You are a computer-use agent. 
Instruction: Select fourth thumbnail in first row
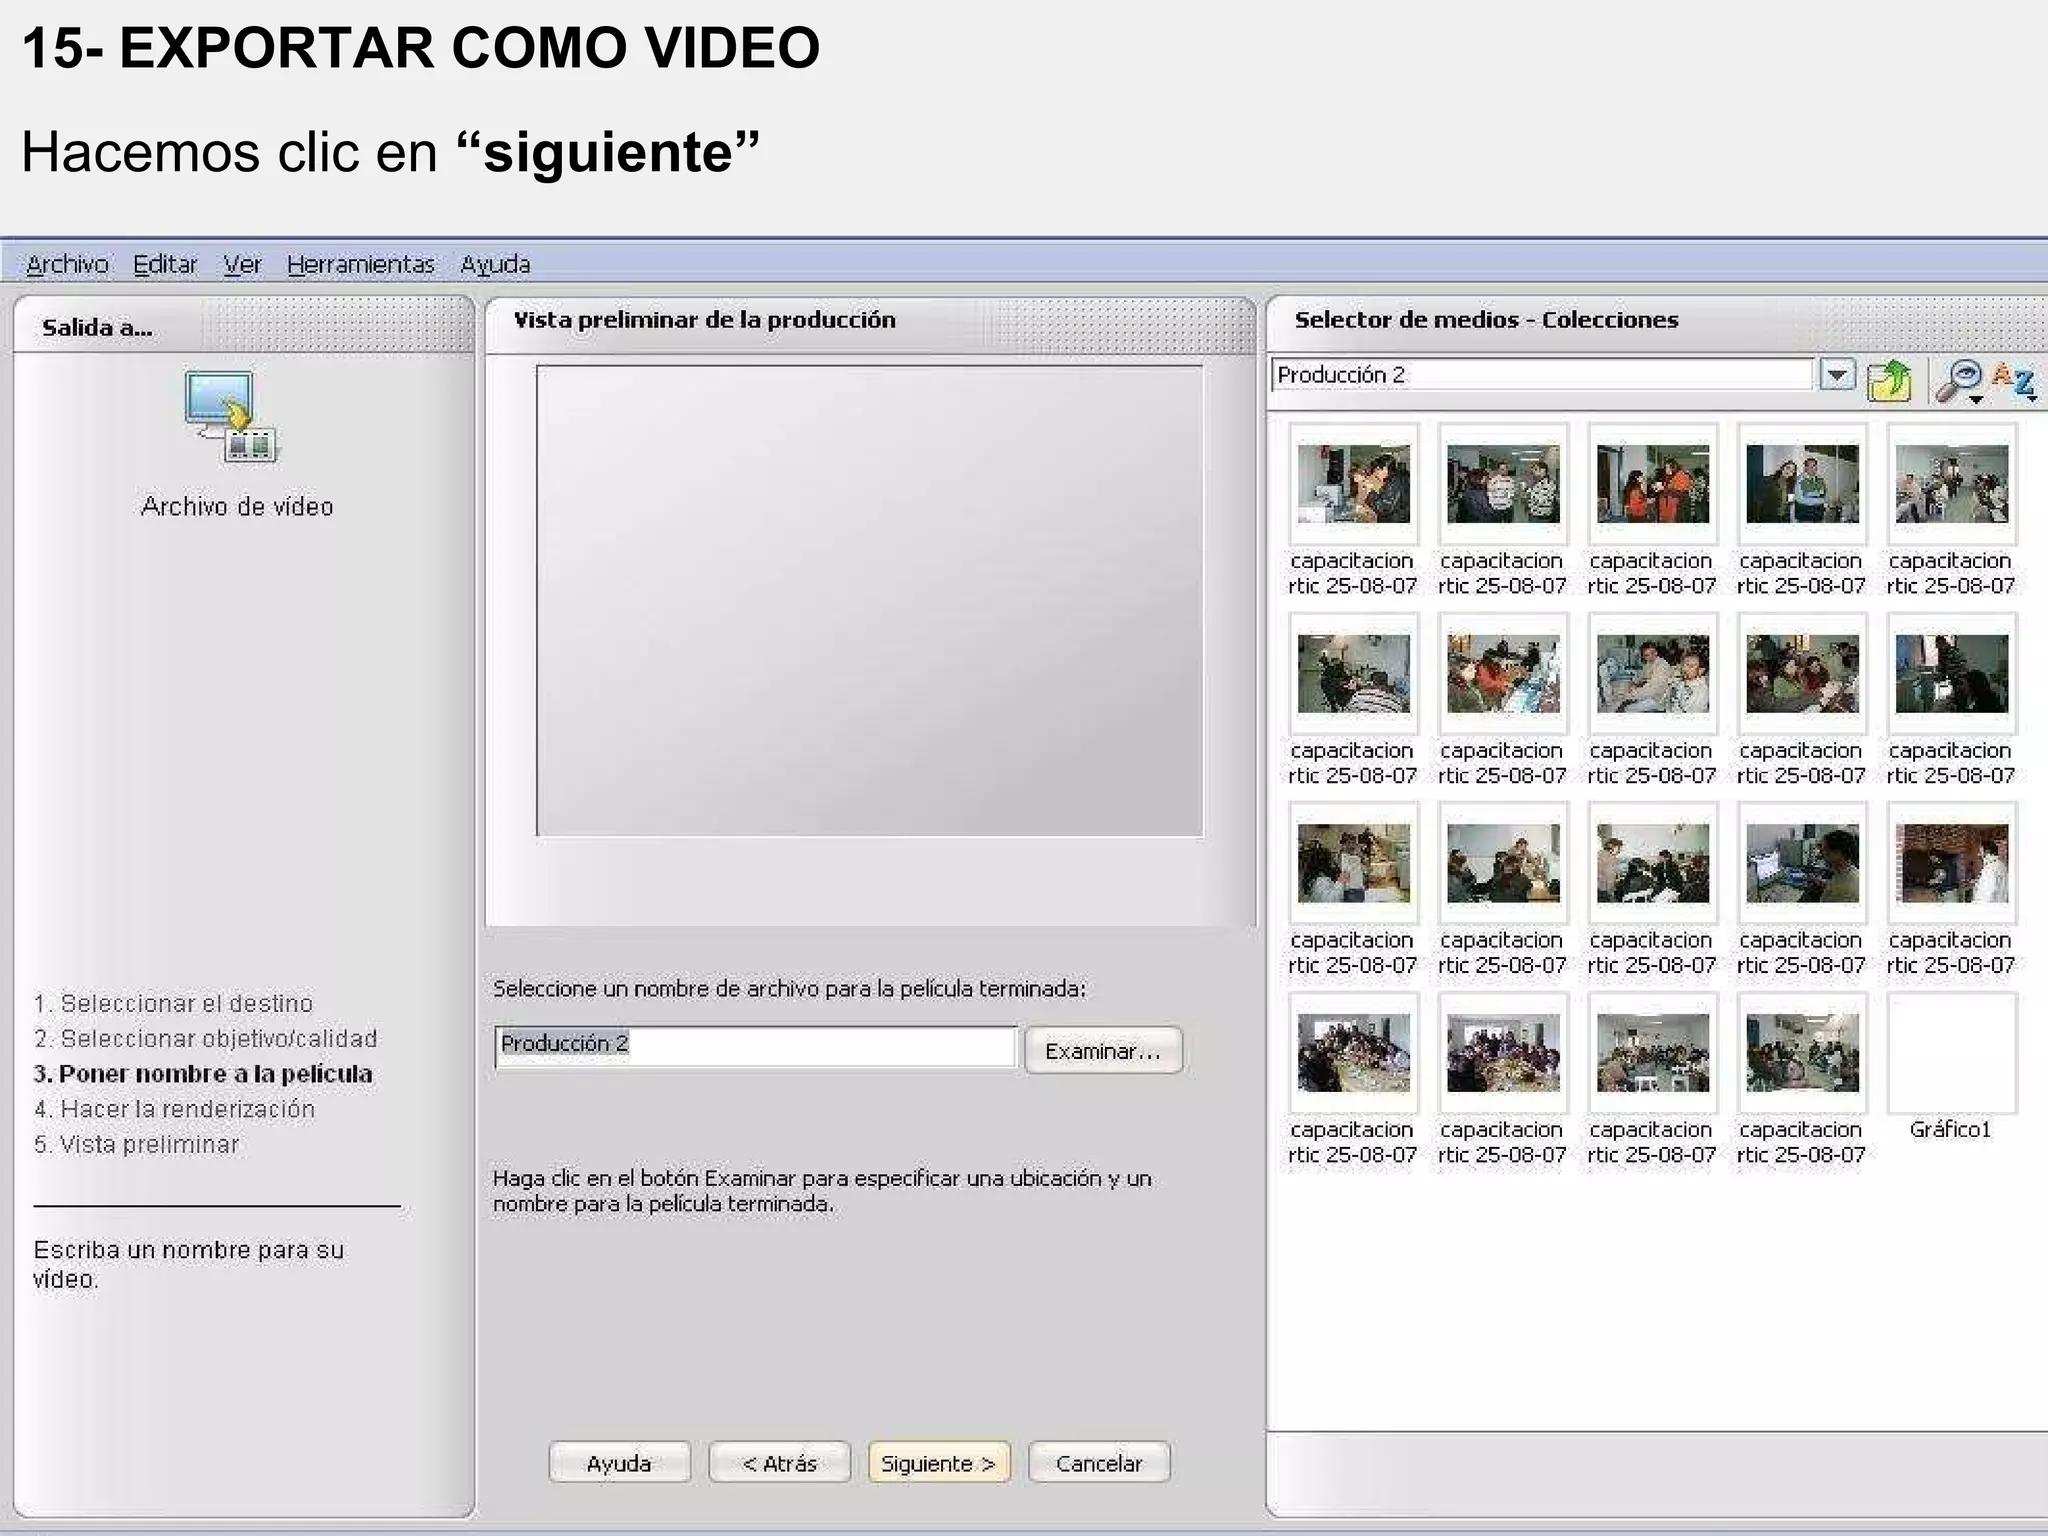1802,484
